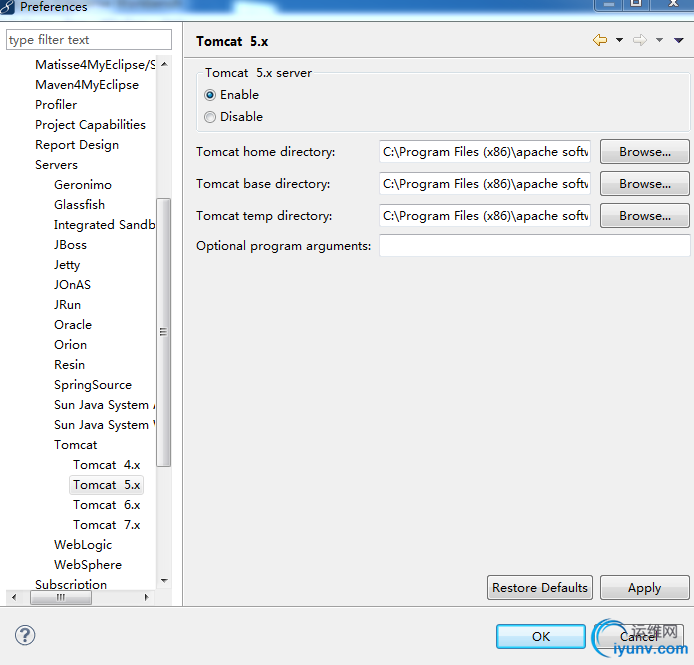Open the Profiler preferences

tap(56, 104)
